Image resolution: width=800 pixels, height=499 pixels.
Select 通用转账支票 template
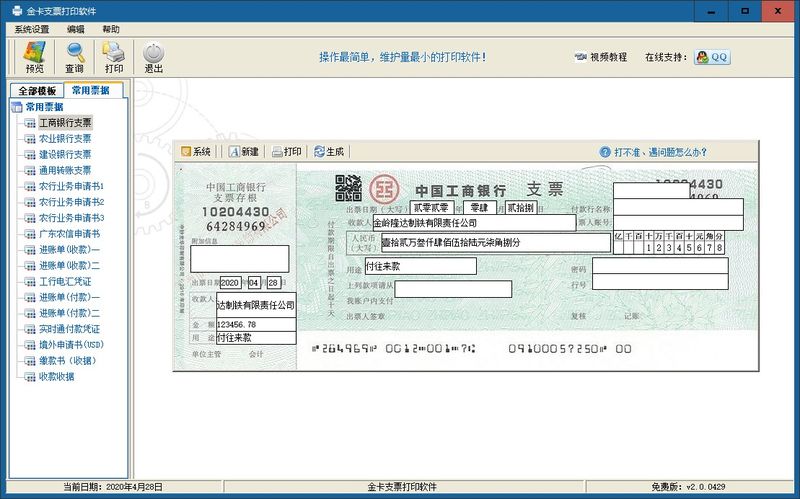[x=65, y=170]
